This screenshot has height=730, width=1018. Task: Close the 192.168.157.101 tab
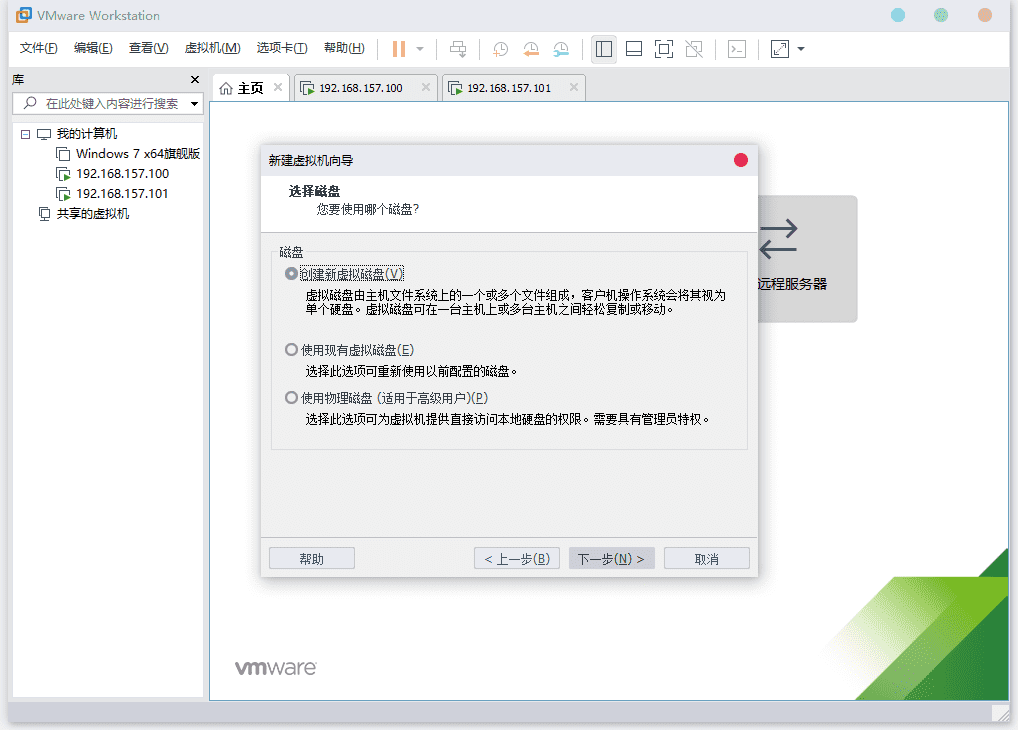(574, 87)
